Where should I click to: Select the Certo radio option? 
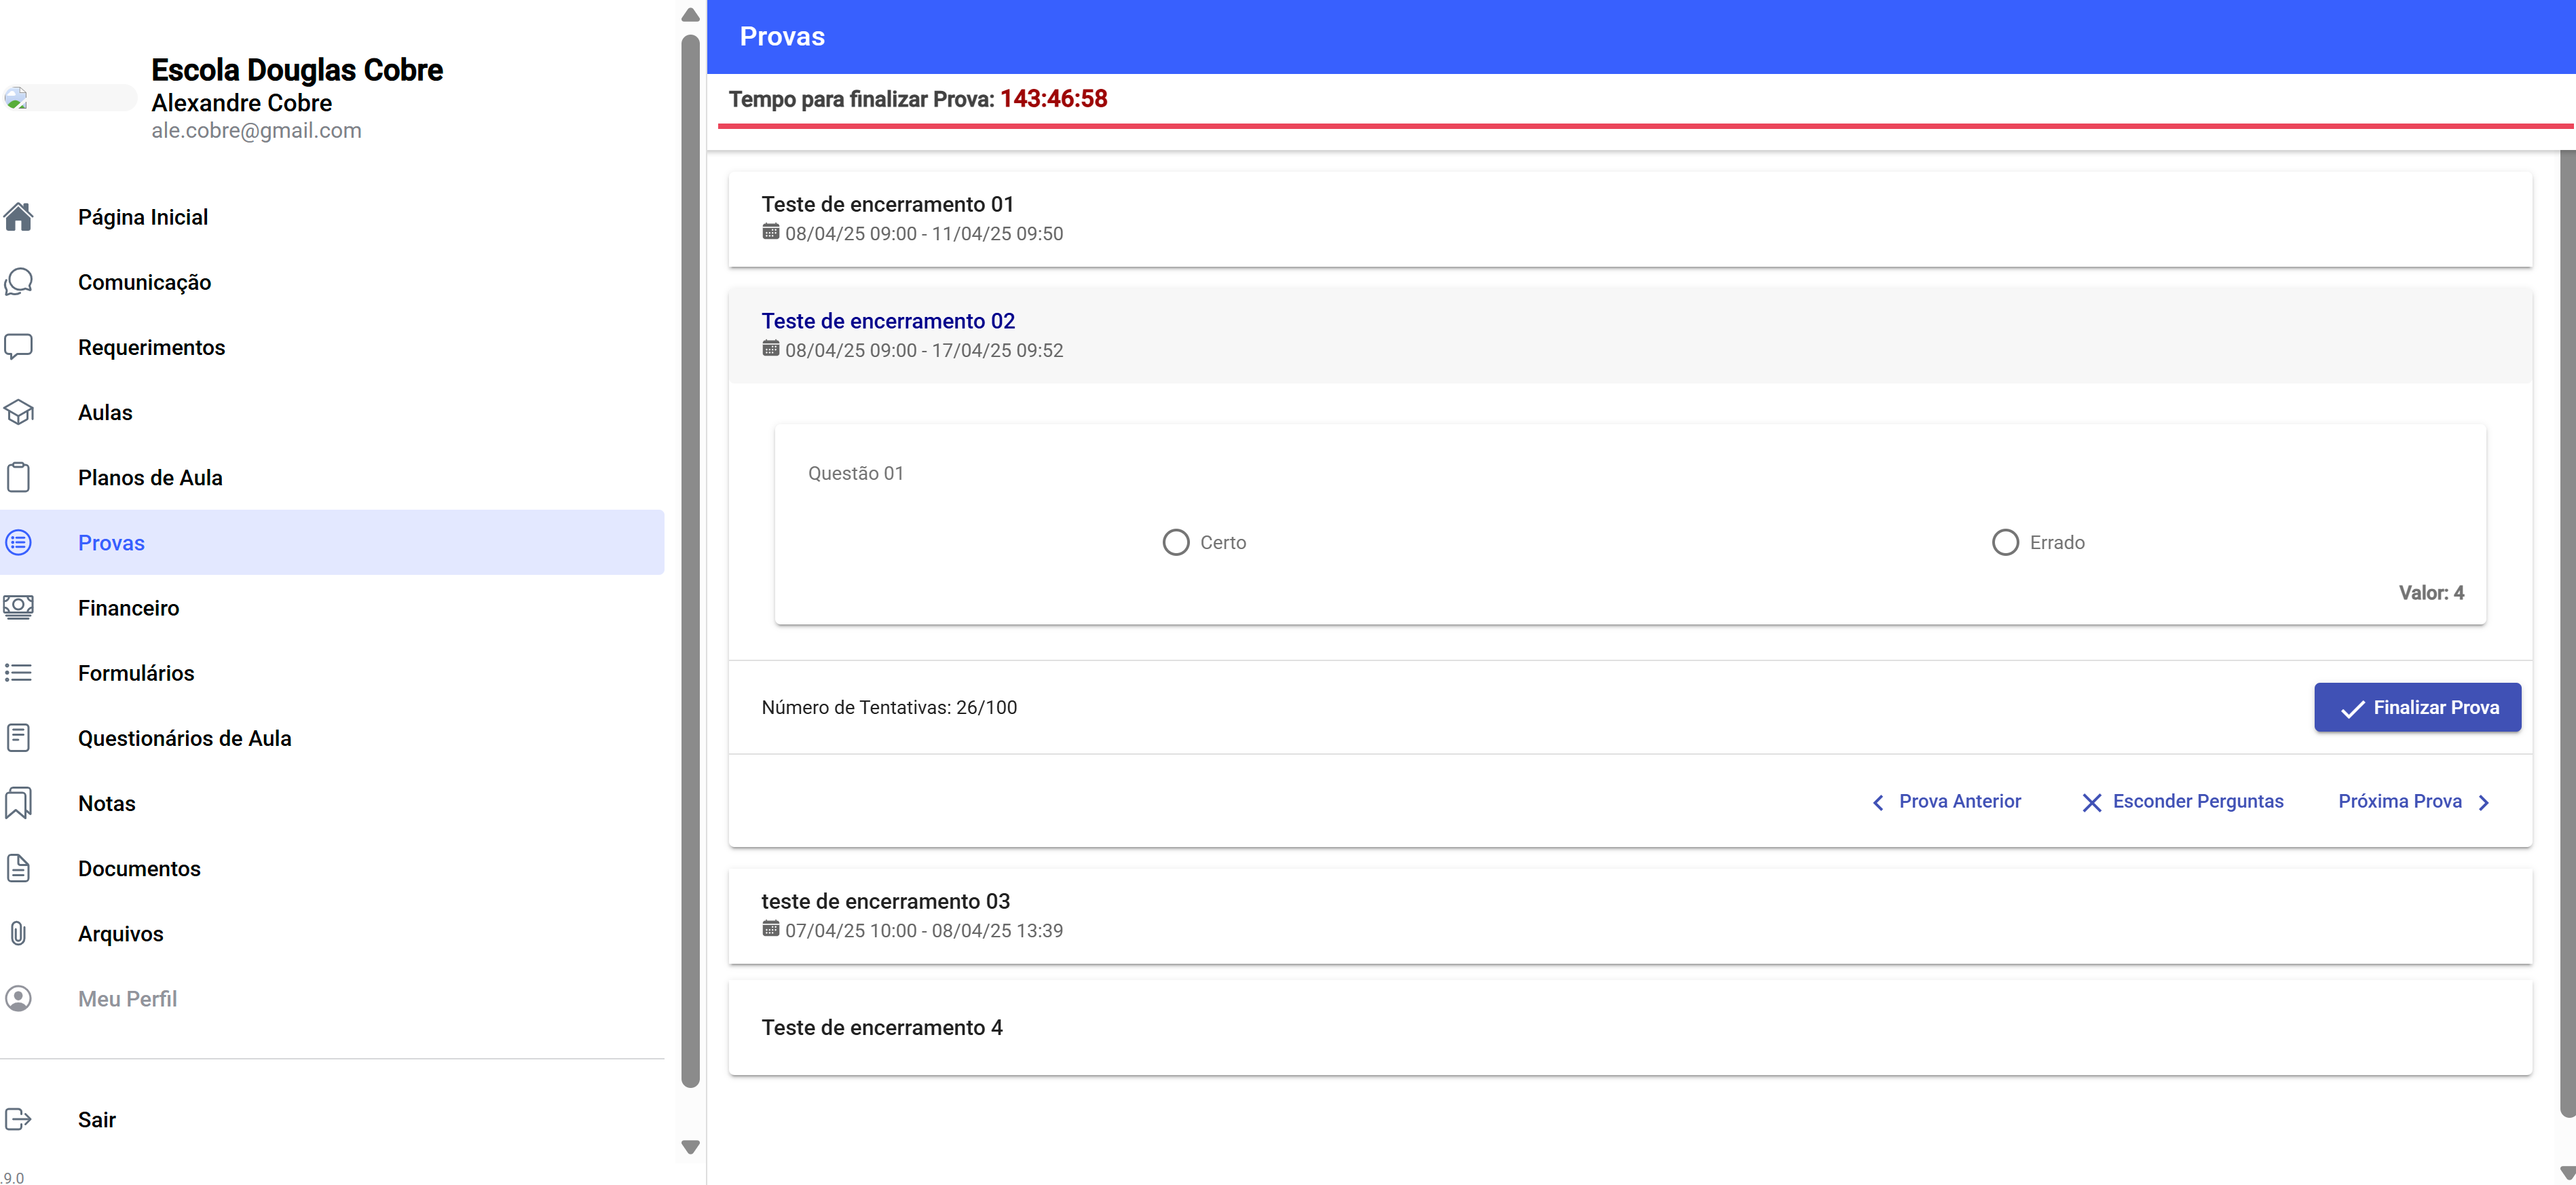click(x=1176, y=542)
